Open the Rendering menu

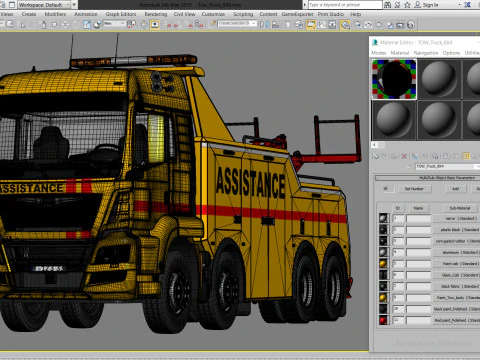[x=156, y=14]
